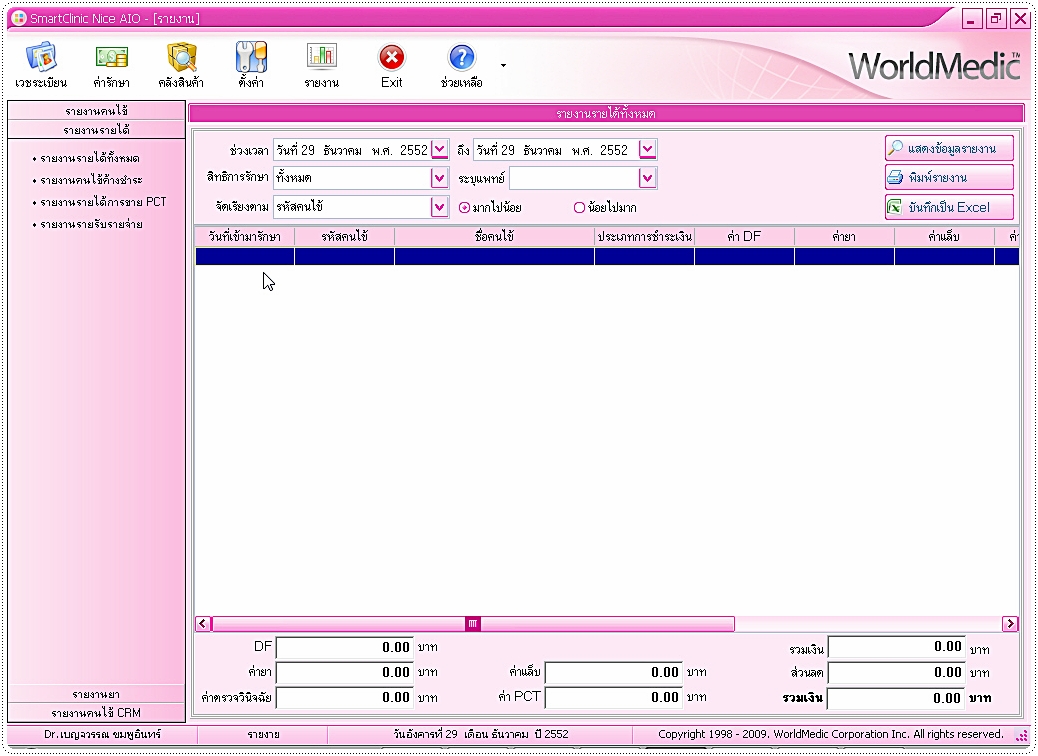Click the Excel icon on บันทึกเป็น Excel
Image resolution: width=1038 pixels, height=756 pixels.
point(895,207)
